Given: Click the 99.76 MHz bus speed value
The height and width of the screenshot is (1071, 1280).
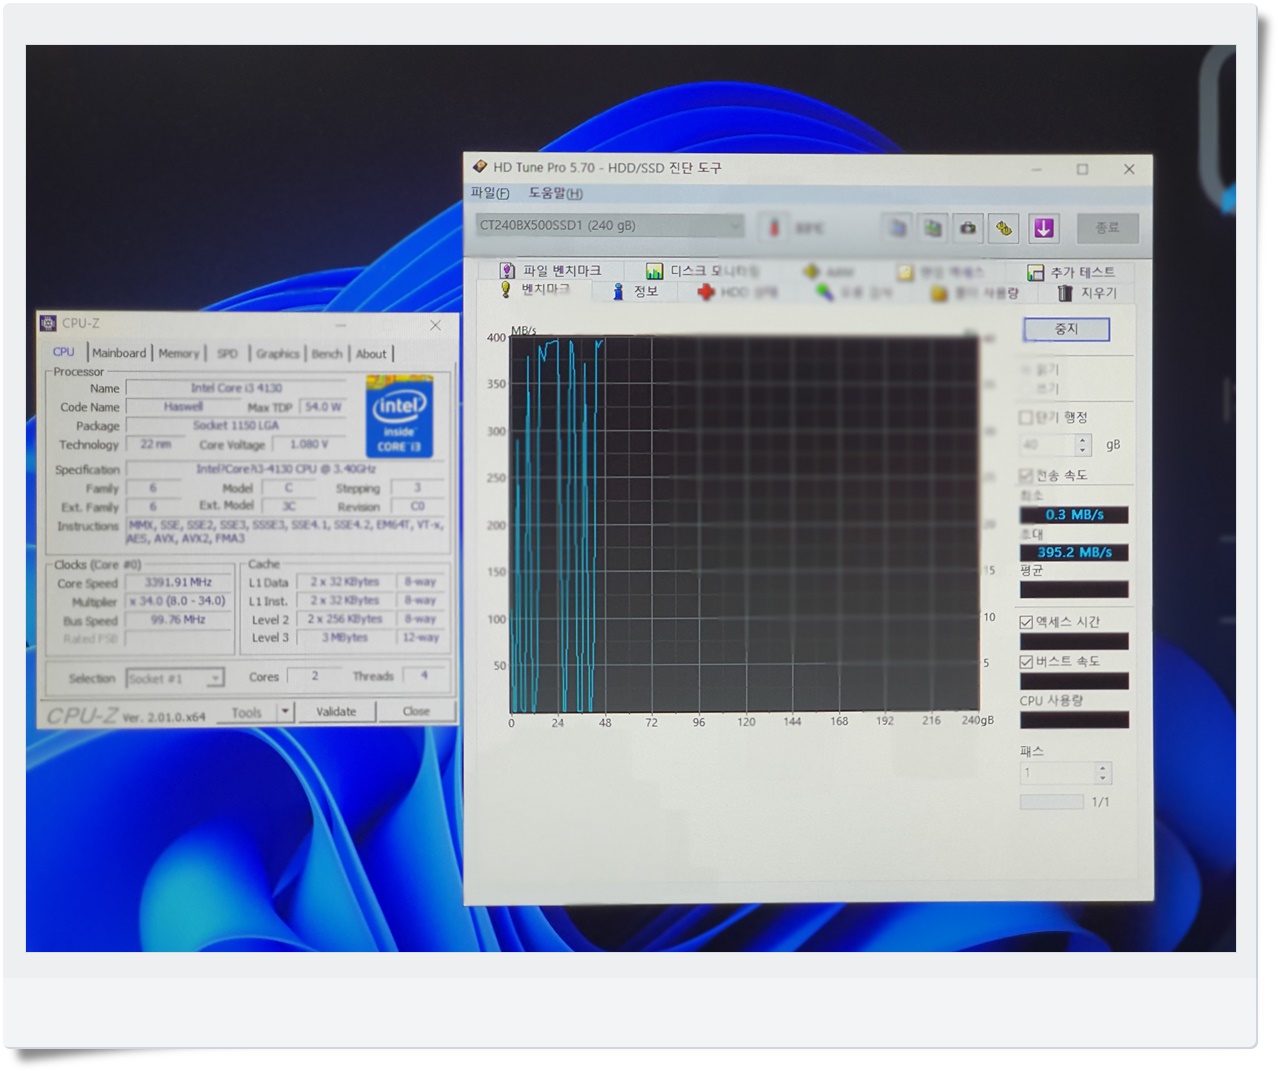Looking at the screenshot, I should (178, 620).
